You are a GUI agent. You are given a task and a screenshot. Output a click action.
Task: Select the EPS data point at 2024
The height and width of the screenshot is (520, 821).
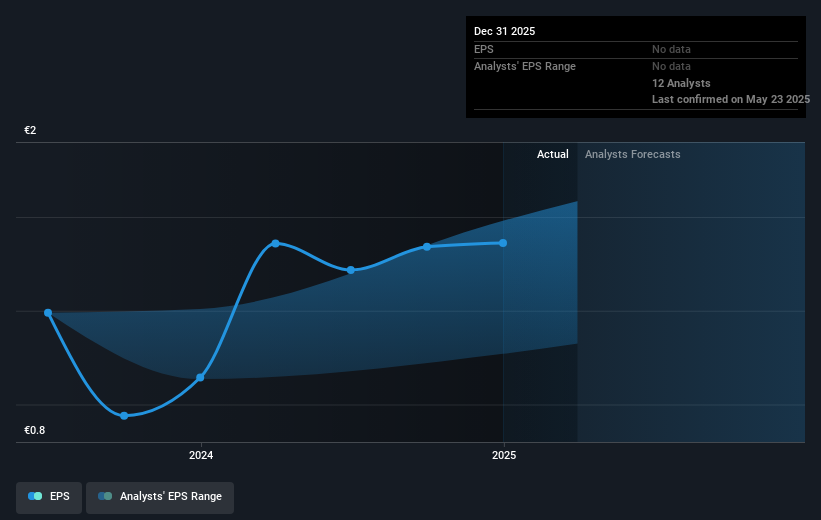tap(200, 378)
